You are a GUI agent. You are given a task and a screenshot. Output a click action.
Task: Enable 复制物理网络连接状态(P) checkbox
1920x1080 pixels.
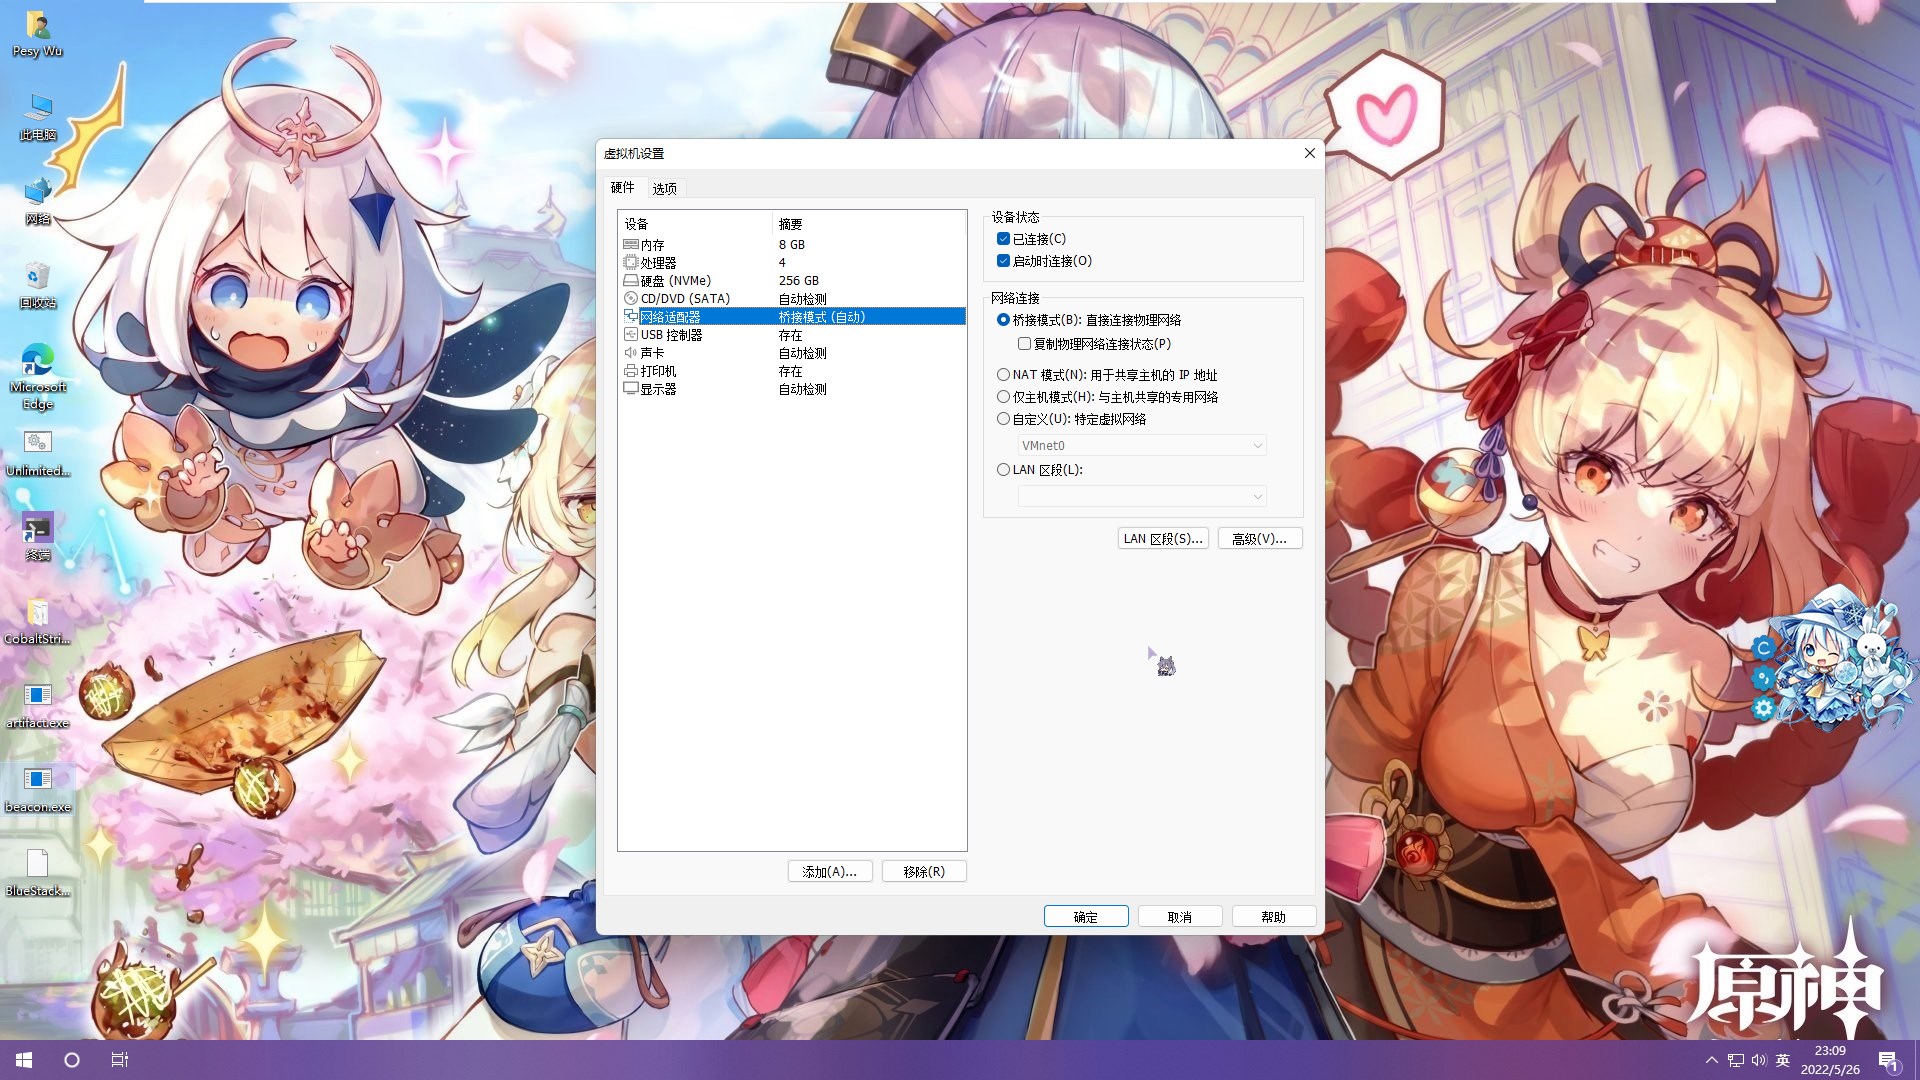(1024, 344)
